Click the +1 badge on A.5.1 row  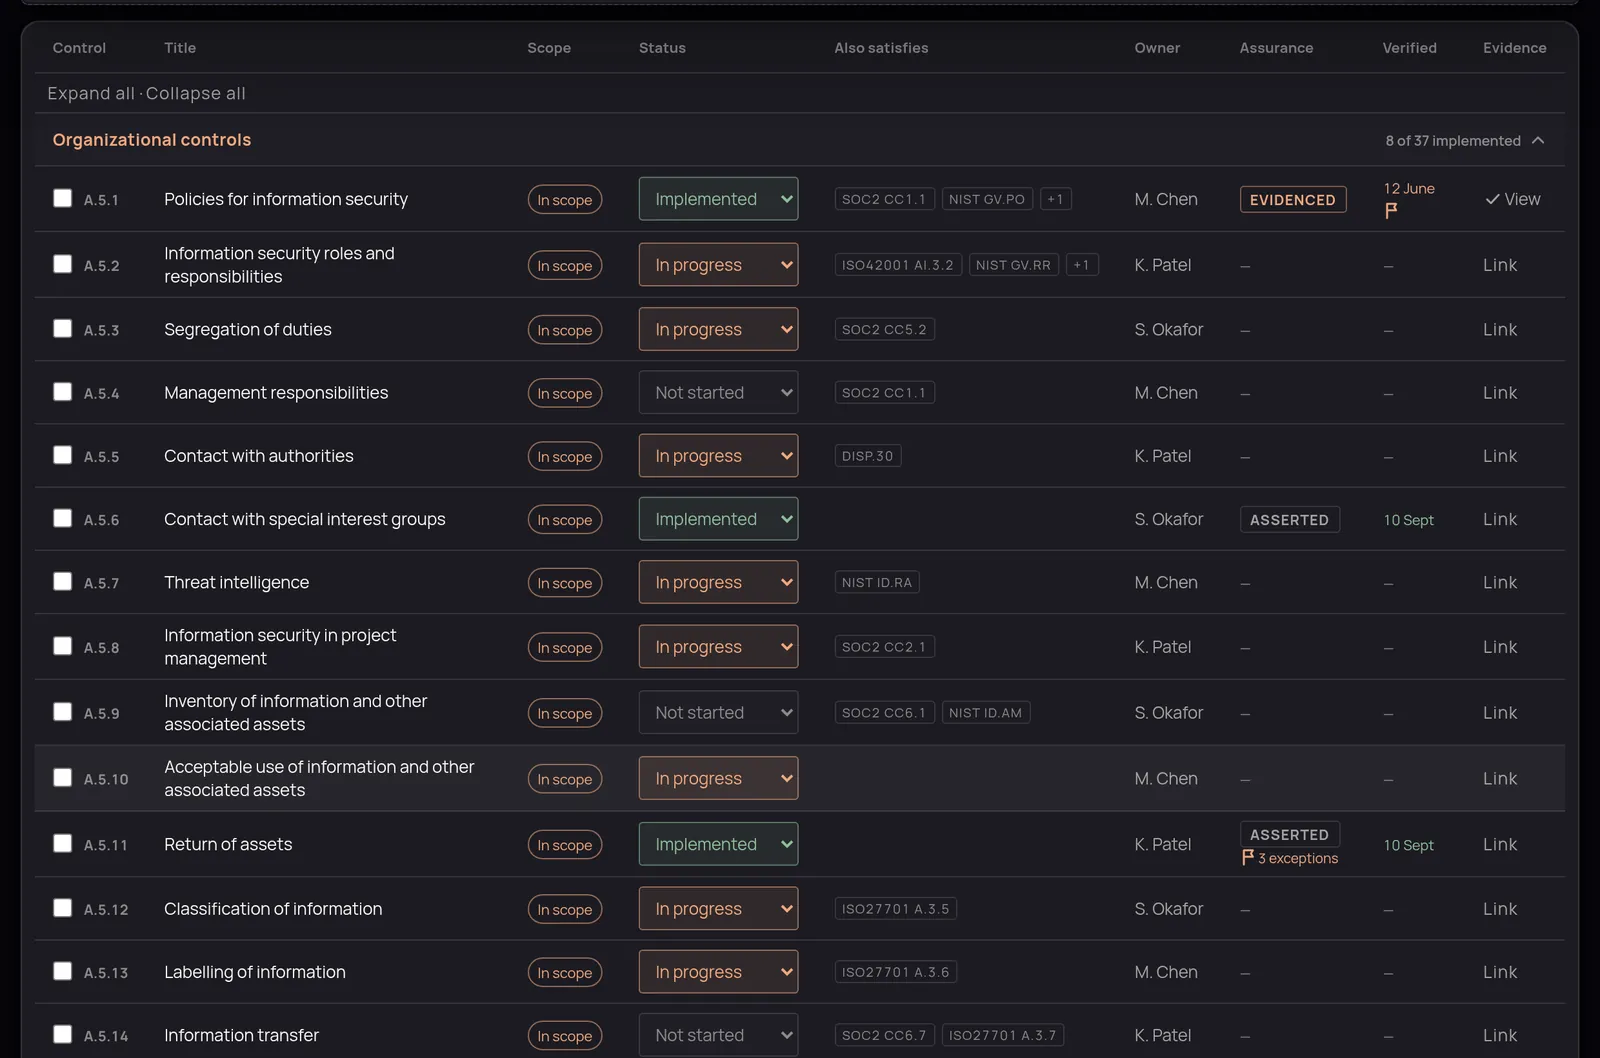tap(1056, 199)
